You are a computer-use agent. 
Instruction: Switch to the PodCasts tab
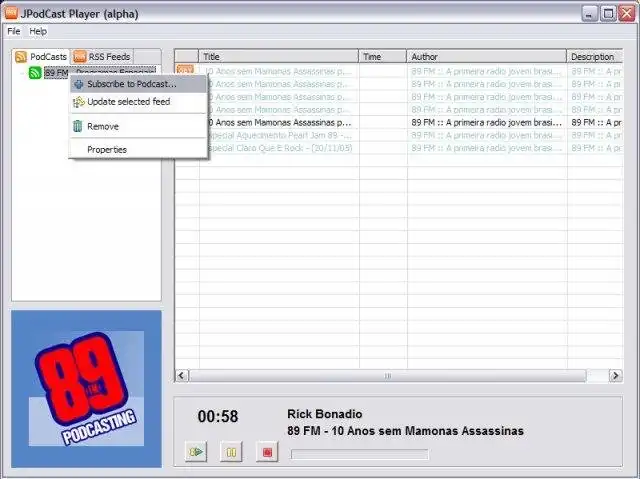[x=41, y=57]
